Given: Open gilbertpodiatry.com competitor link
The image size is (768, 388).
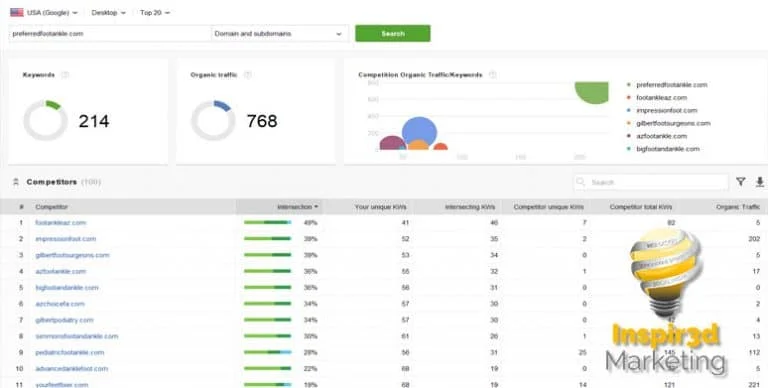Looking at the screenshot, I should coord(64,320).
